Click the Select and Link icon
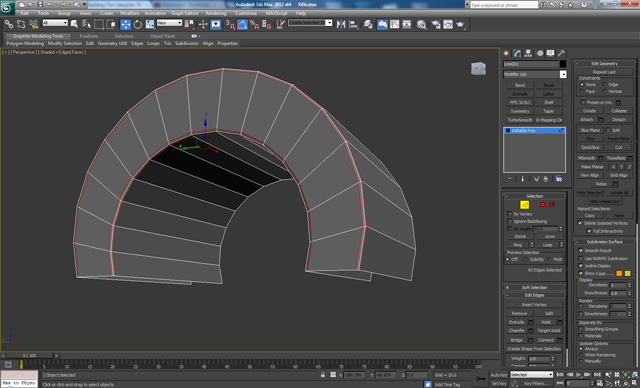Viewport: 640px width, 388px height. tap(9, 24)
